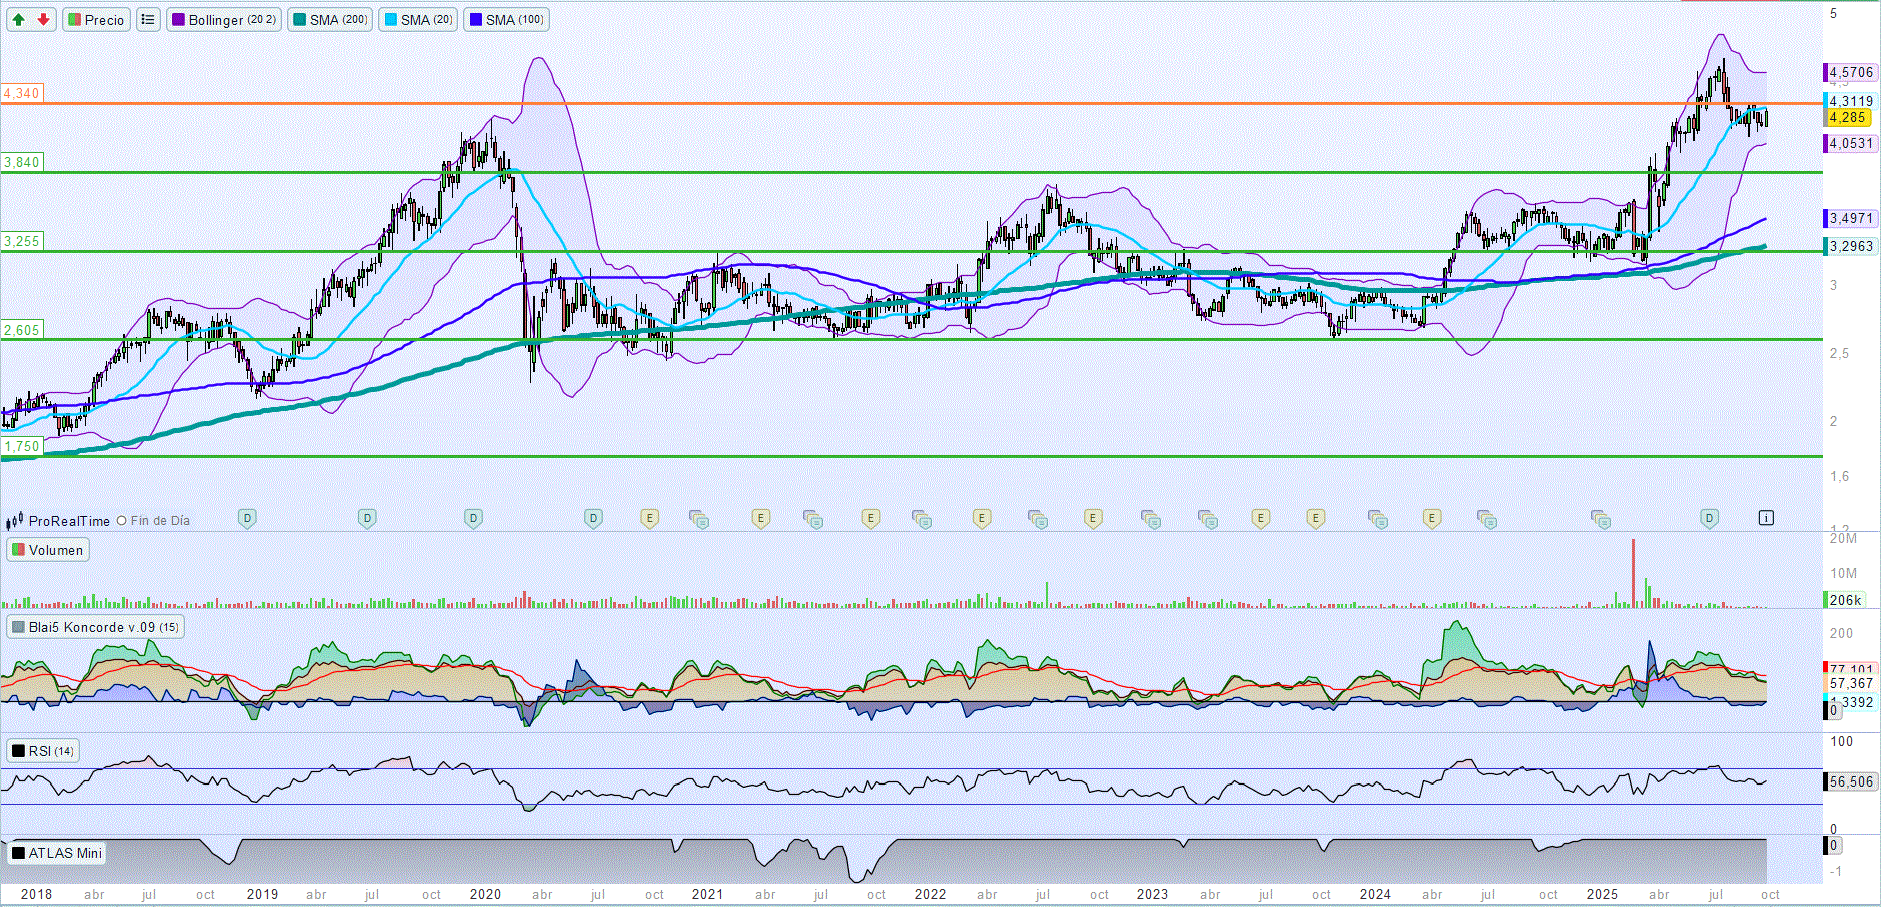The image size is (1881, 907).
Task: Open the RSI (14) indicator label
Action: coord(42,751)
